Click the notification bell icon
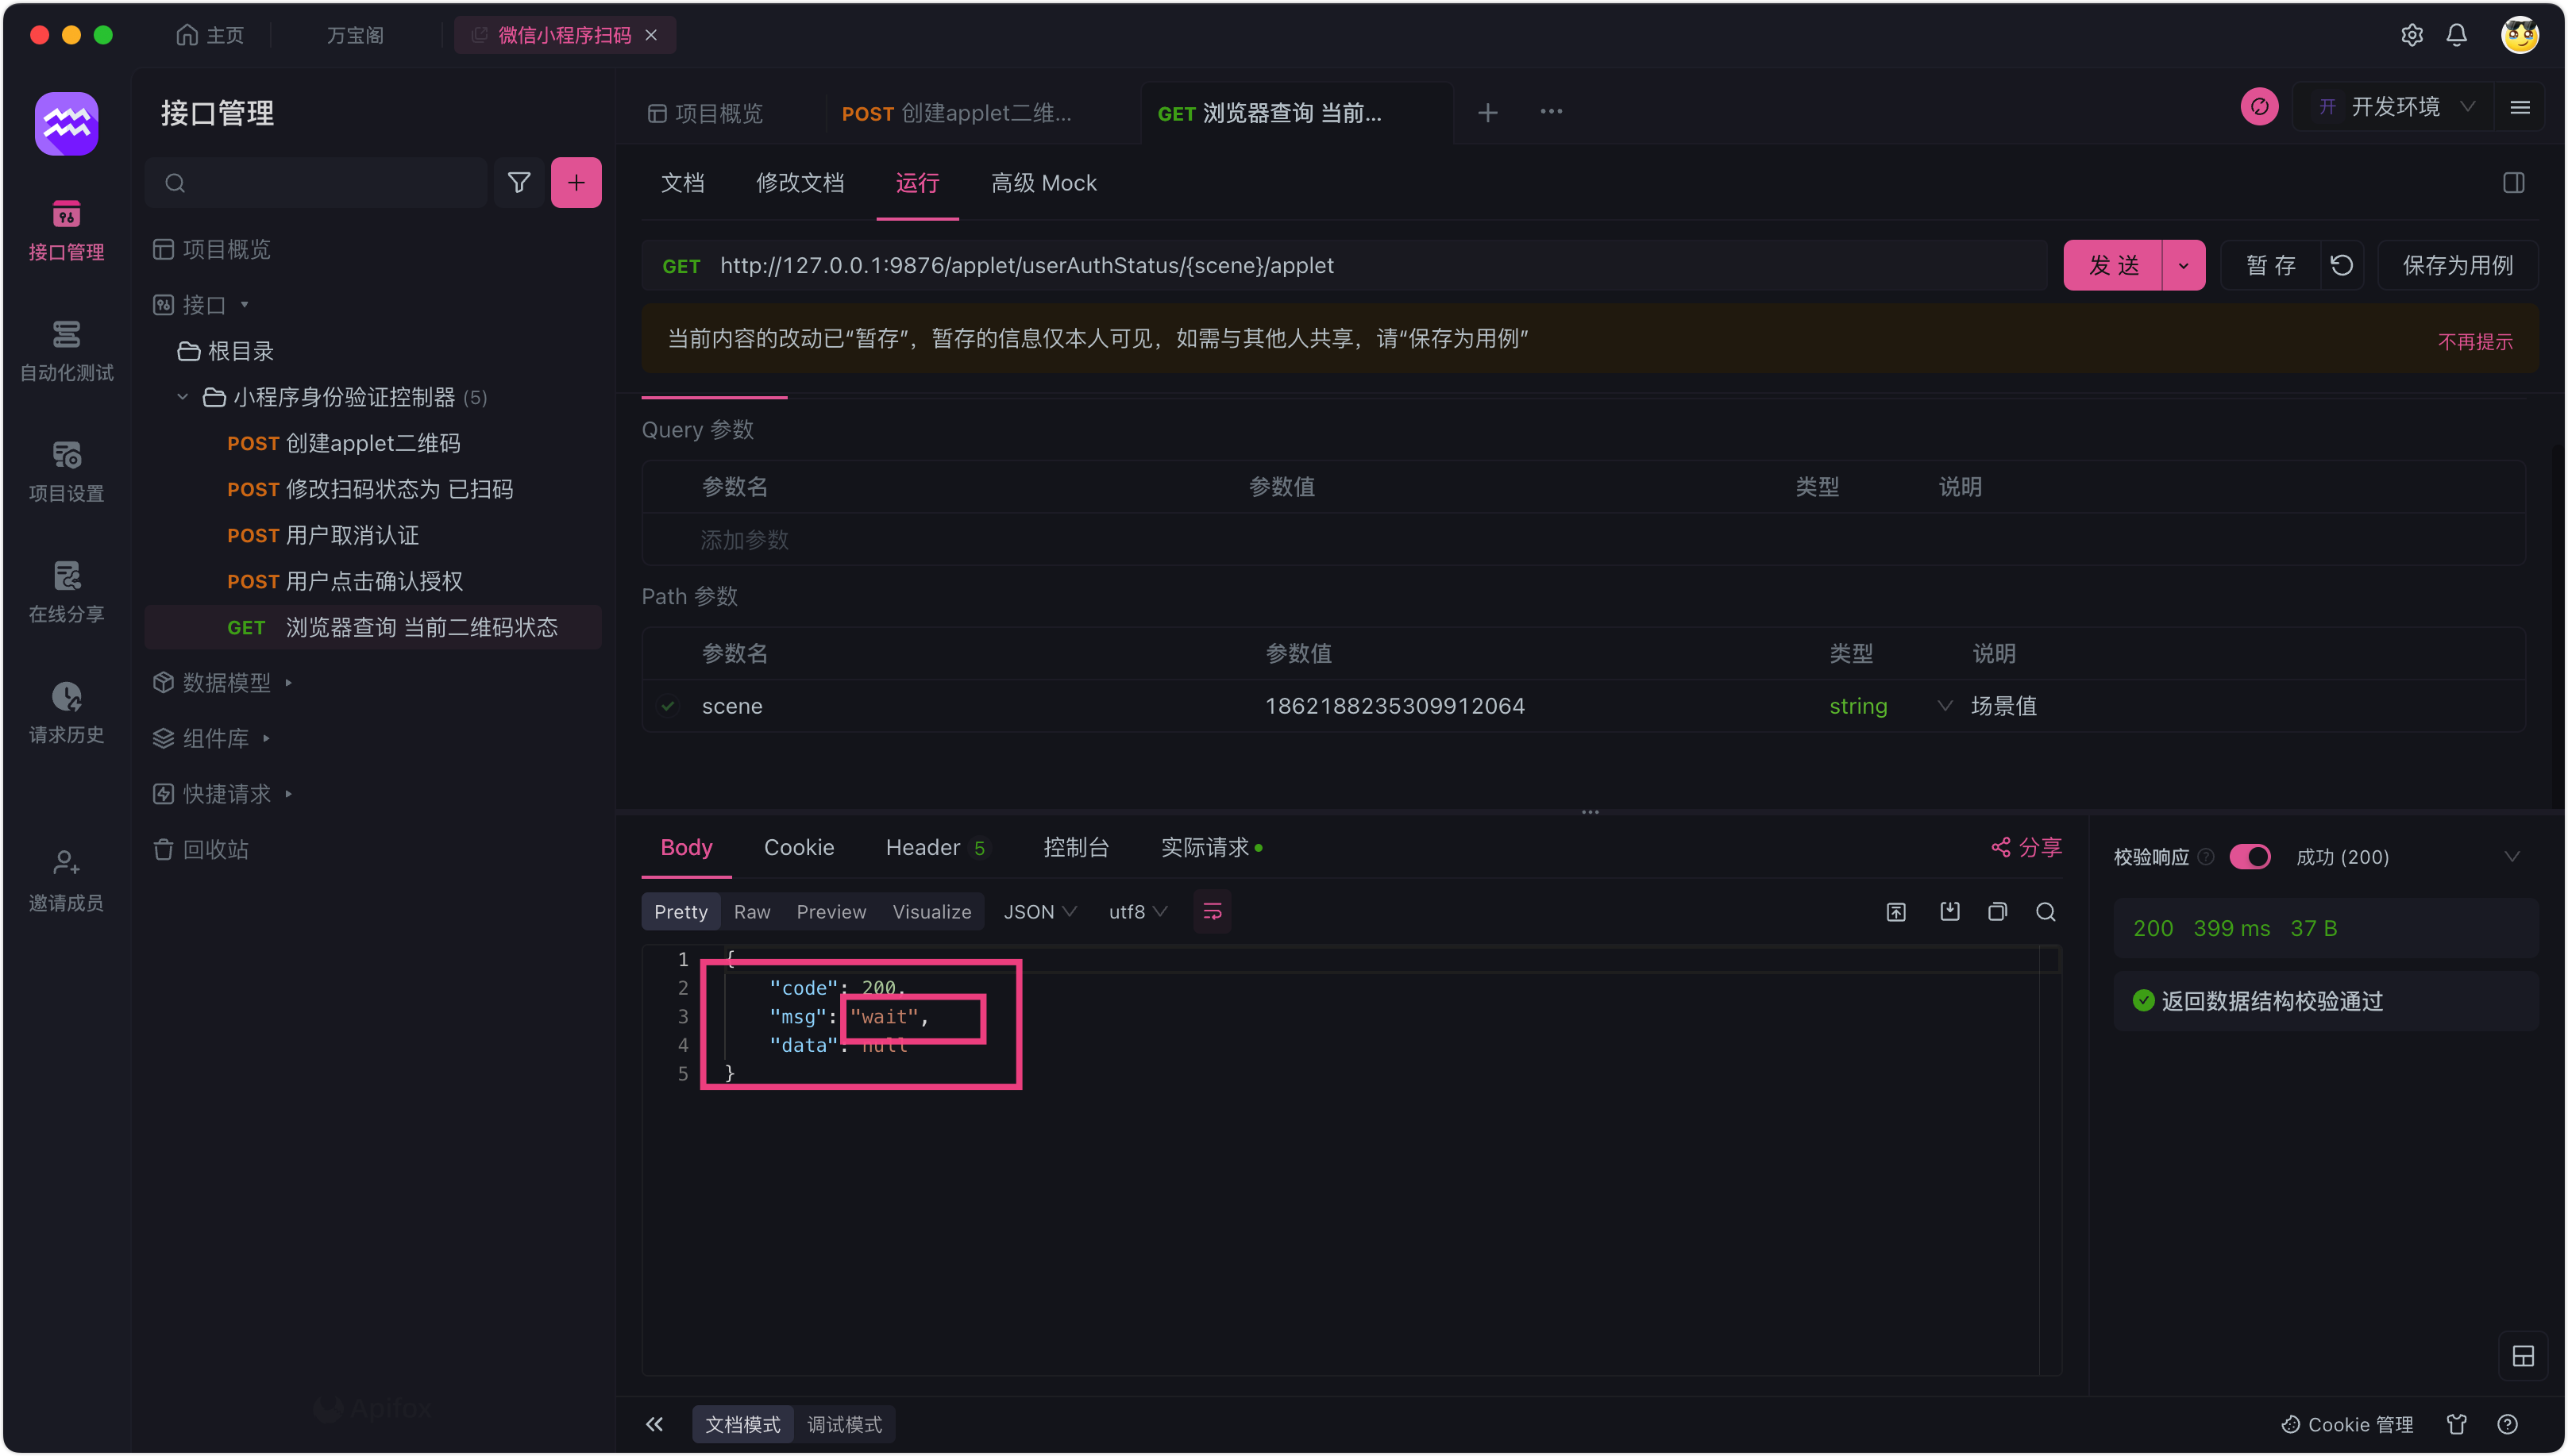 pyautogui.click(x=2456, y=35)
